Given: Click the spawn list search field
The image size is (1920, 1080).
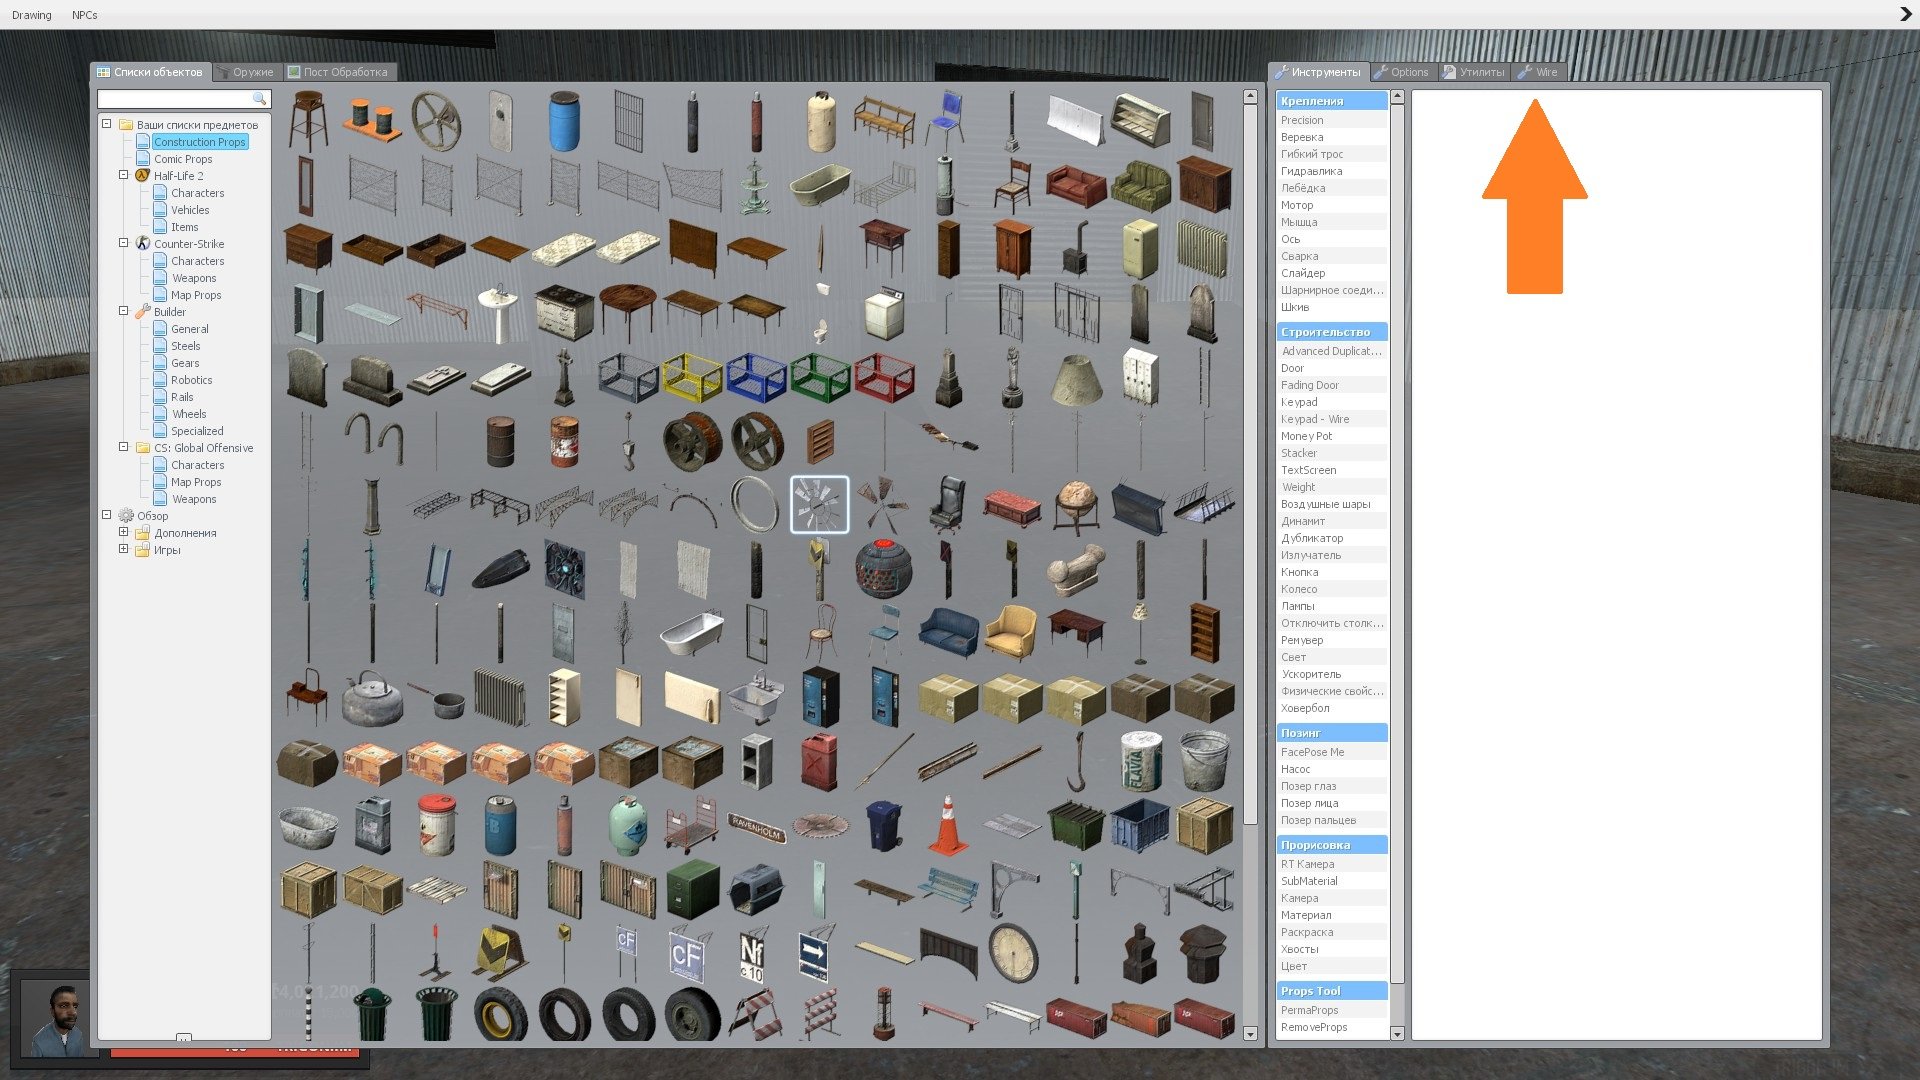Looking at the screenshot, I should 176,99.
